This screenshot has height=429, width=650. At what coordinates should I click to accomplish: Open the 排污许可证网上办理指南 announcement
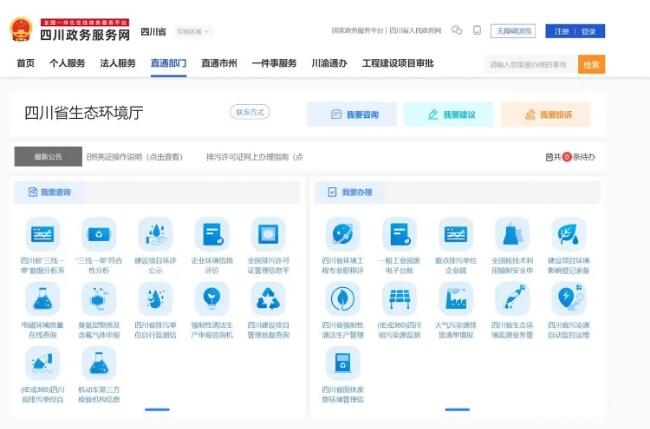tap(255, 157)
